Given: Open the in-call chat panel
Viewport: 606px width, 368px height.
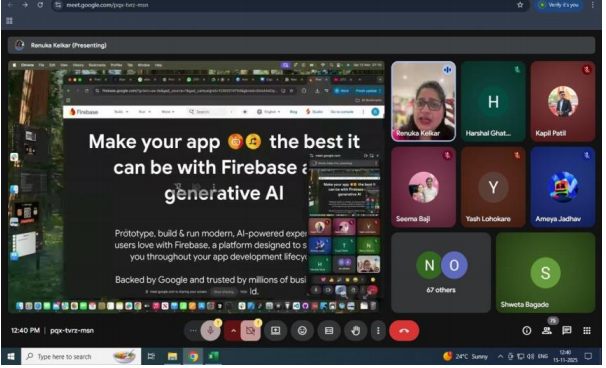Looking at the screenshot, I should [x=567, y=332].
